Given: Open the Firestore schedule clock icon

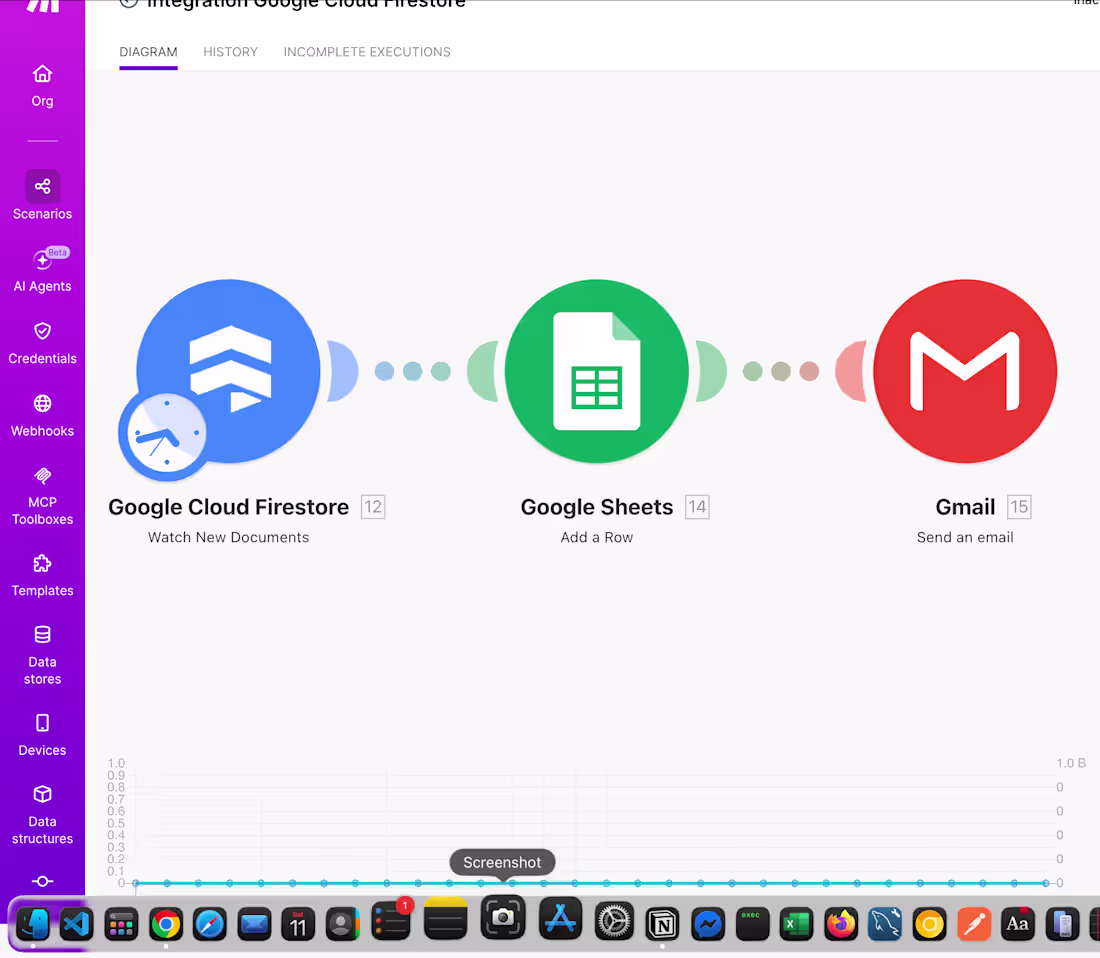Looking at the screenshot, I should coord(166,435).
